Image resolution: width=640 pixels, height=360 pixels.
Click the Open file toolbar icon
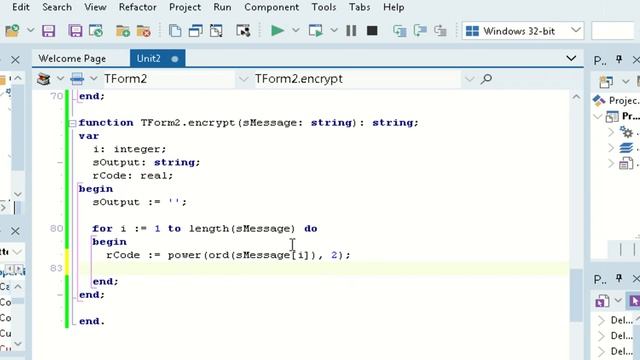click(x=12, y=31)
